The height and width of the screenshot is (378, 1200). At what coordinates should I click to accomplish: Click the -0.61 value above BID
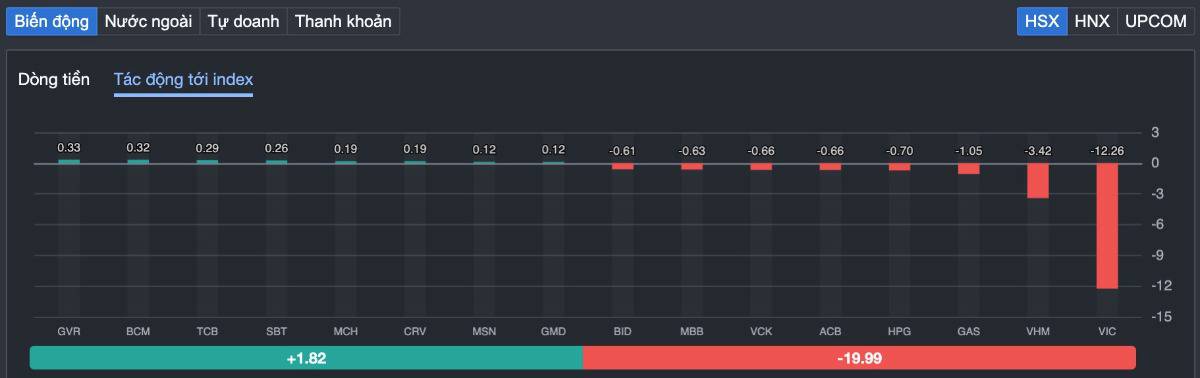pos(622,151)
